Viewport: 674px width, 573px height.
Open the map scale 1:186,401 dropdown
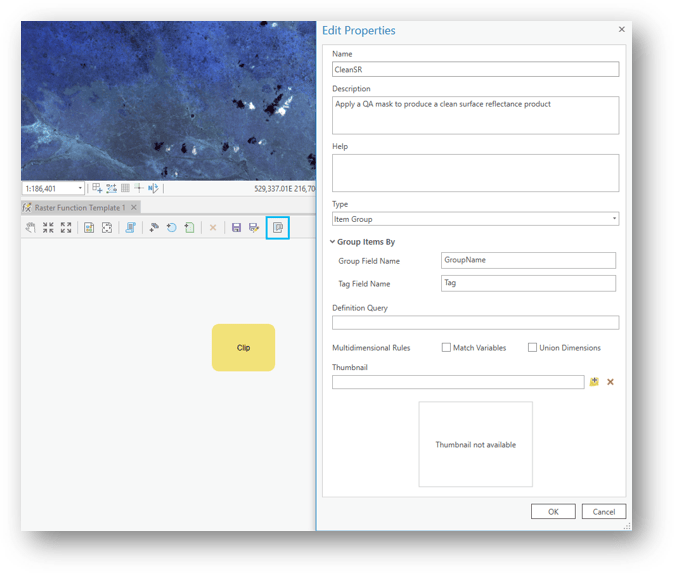point(80,188)
